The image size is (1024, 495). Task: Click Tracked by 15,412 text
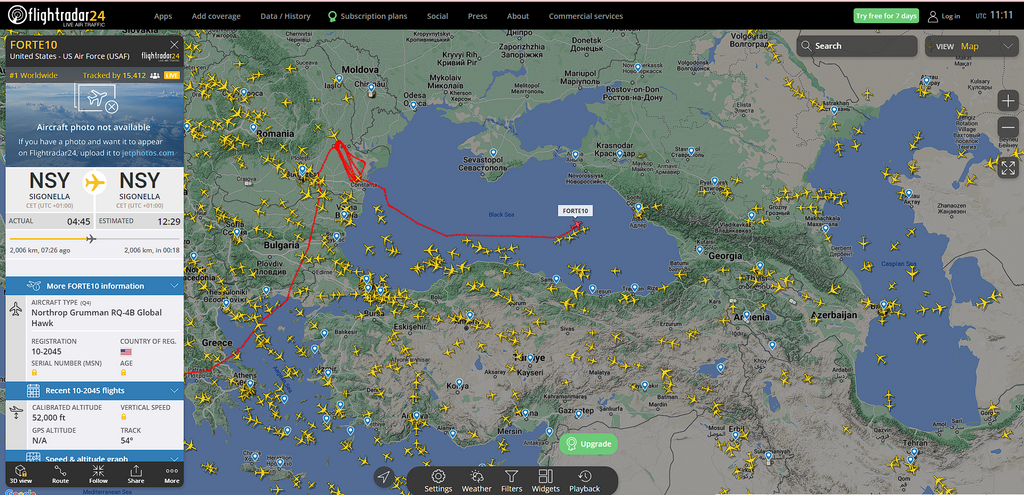[114, 76]
